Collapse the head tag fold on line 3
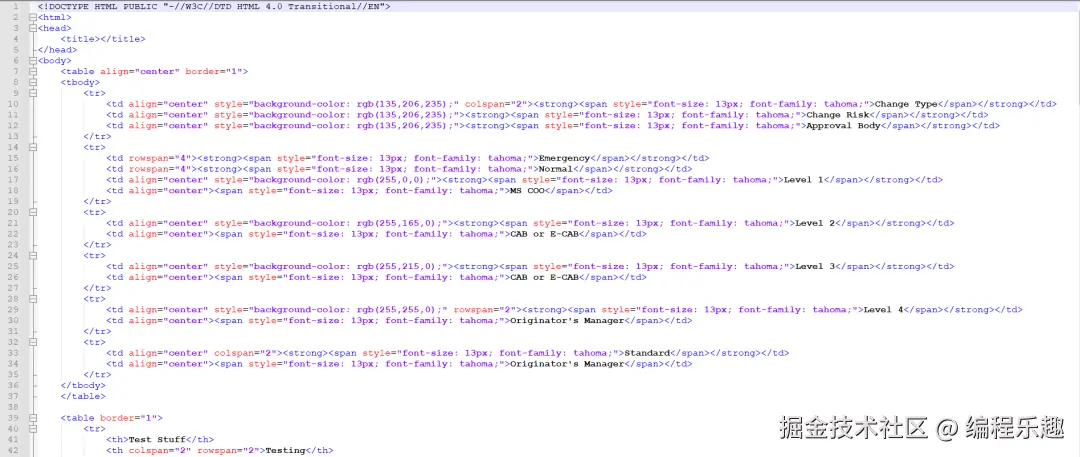 pyautogui.click(x=32, y=28)
